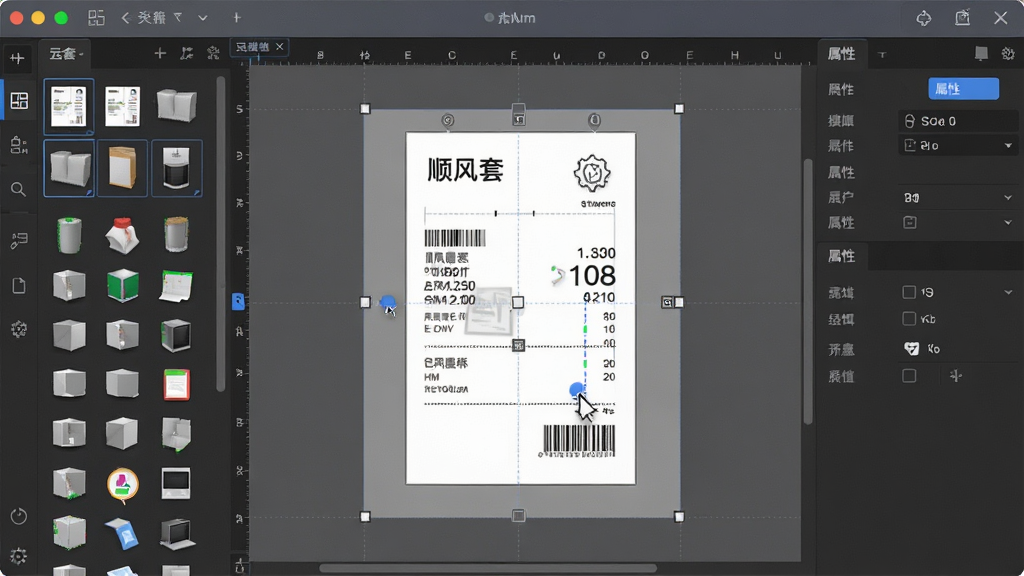Go back using the title bar arrow
Viewport: 1024px width, 576px height.
125,18
